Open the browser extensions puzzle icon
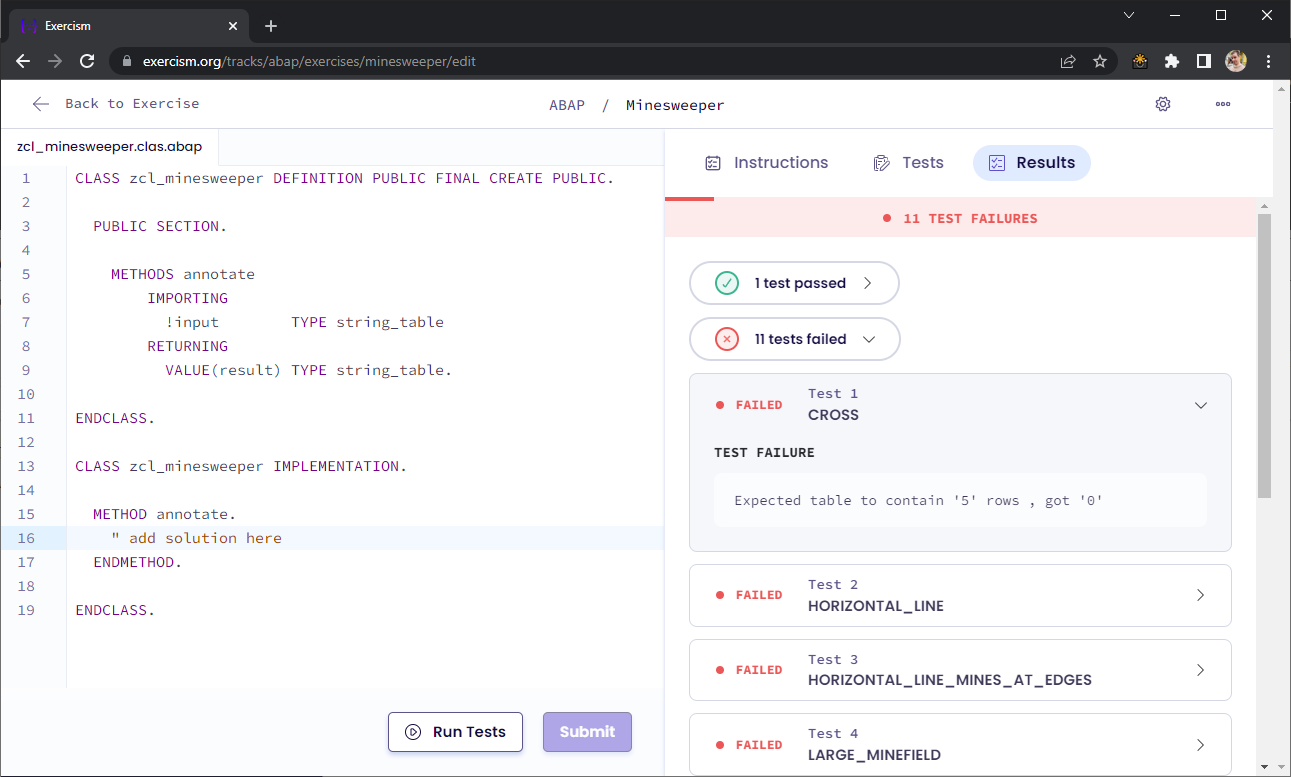 point(1172,61)
